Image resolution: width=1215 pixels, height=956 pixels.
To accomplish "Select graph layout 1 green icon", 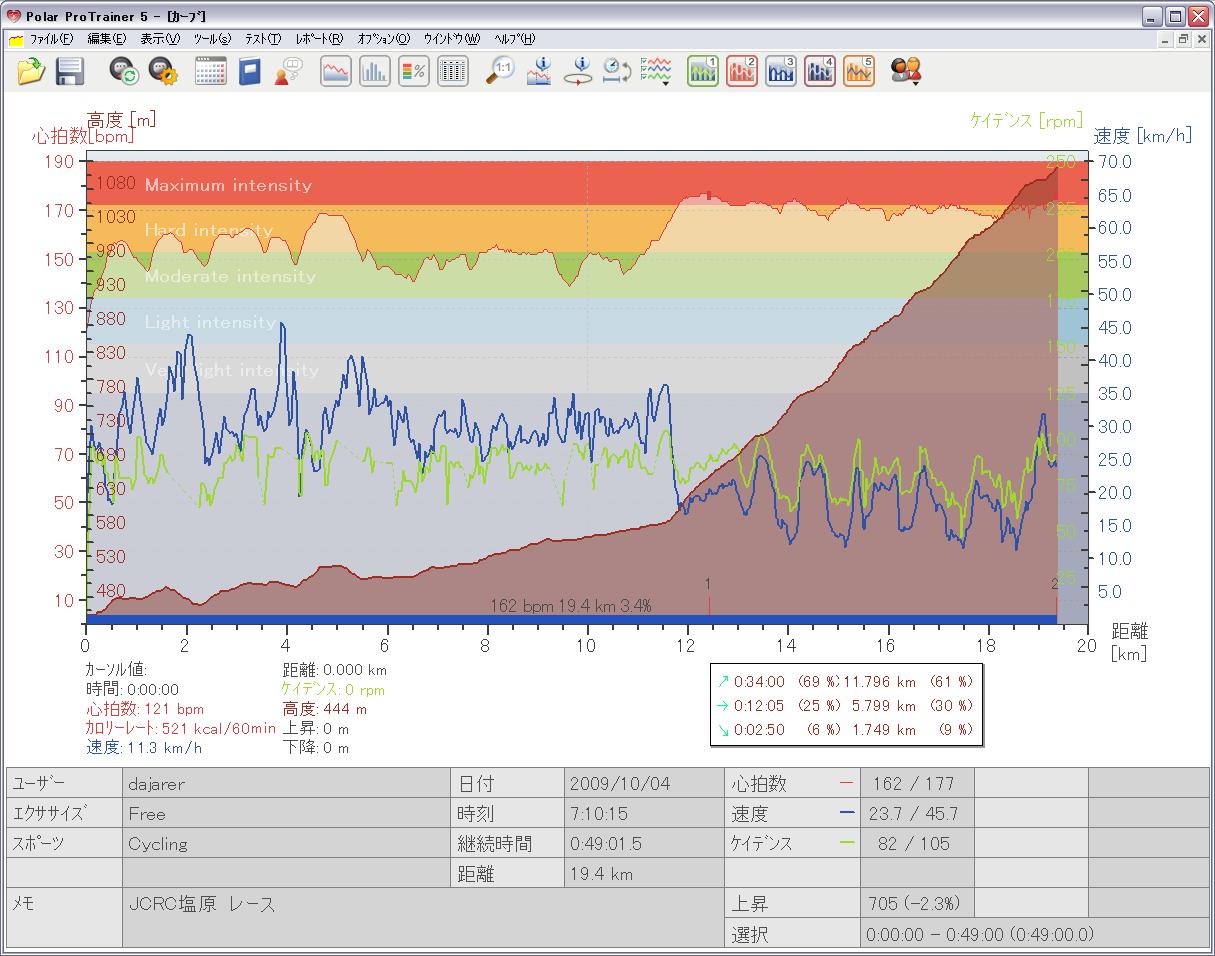I will pos(703,71).
